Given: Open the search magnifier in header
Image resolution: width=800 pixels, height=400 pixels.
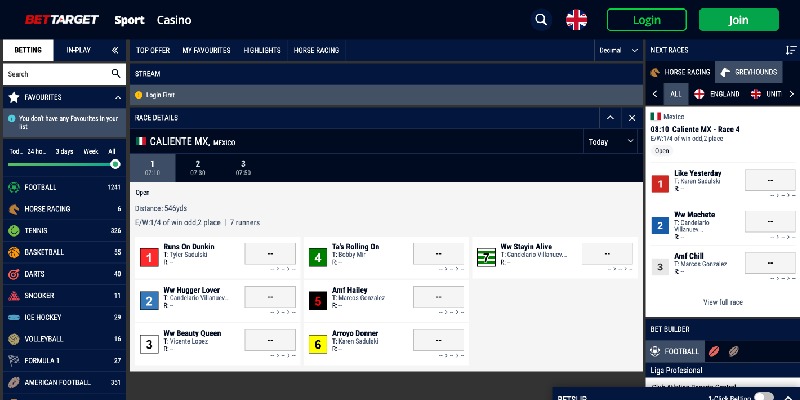Looking at the screenshot, I should (x=541, y=20).
